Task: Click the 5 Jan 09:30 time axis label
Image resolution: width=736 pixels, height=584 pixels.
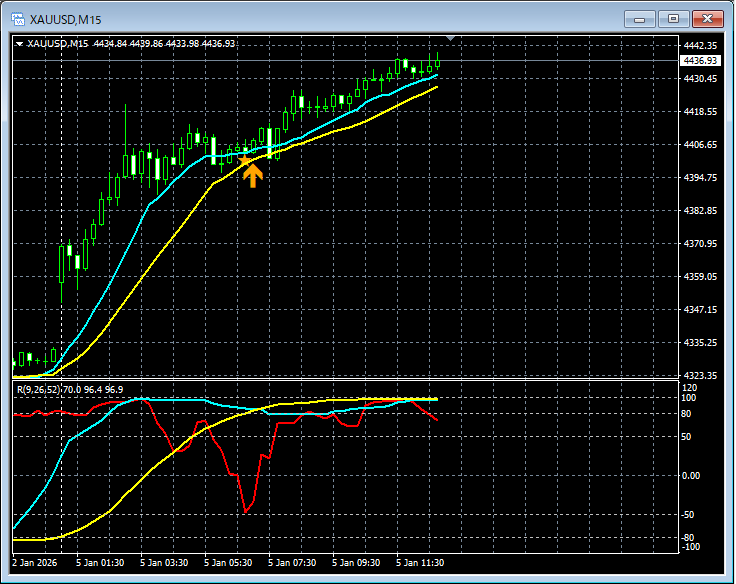Action: click(356, 563)
